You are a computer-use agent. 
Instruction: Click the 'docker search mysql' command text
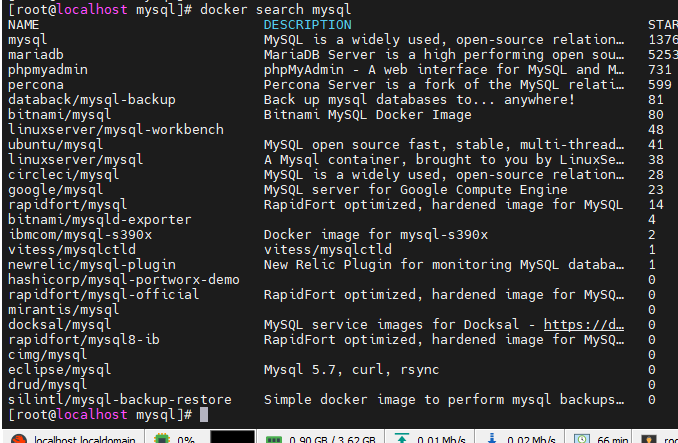pos(275,10)
